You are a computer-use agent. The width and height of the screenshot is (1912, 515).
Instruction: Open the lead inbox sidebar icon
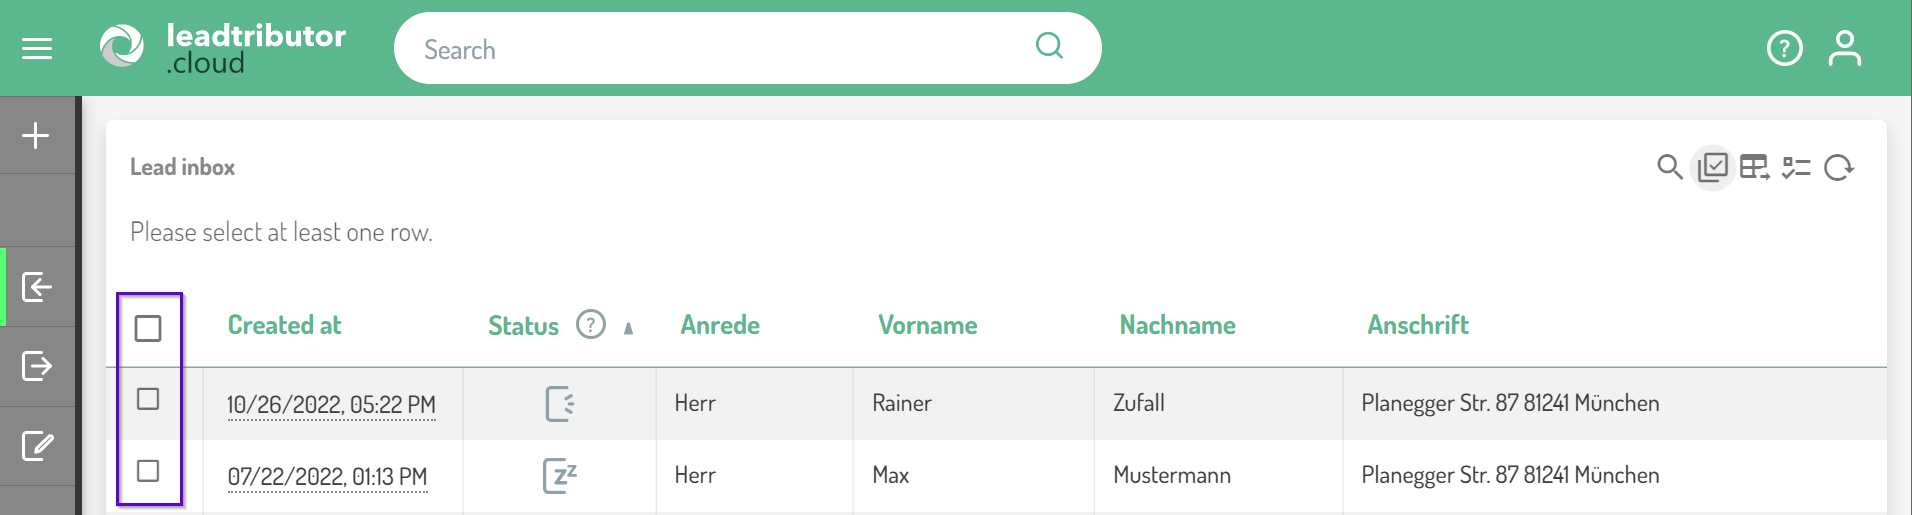37,287
